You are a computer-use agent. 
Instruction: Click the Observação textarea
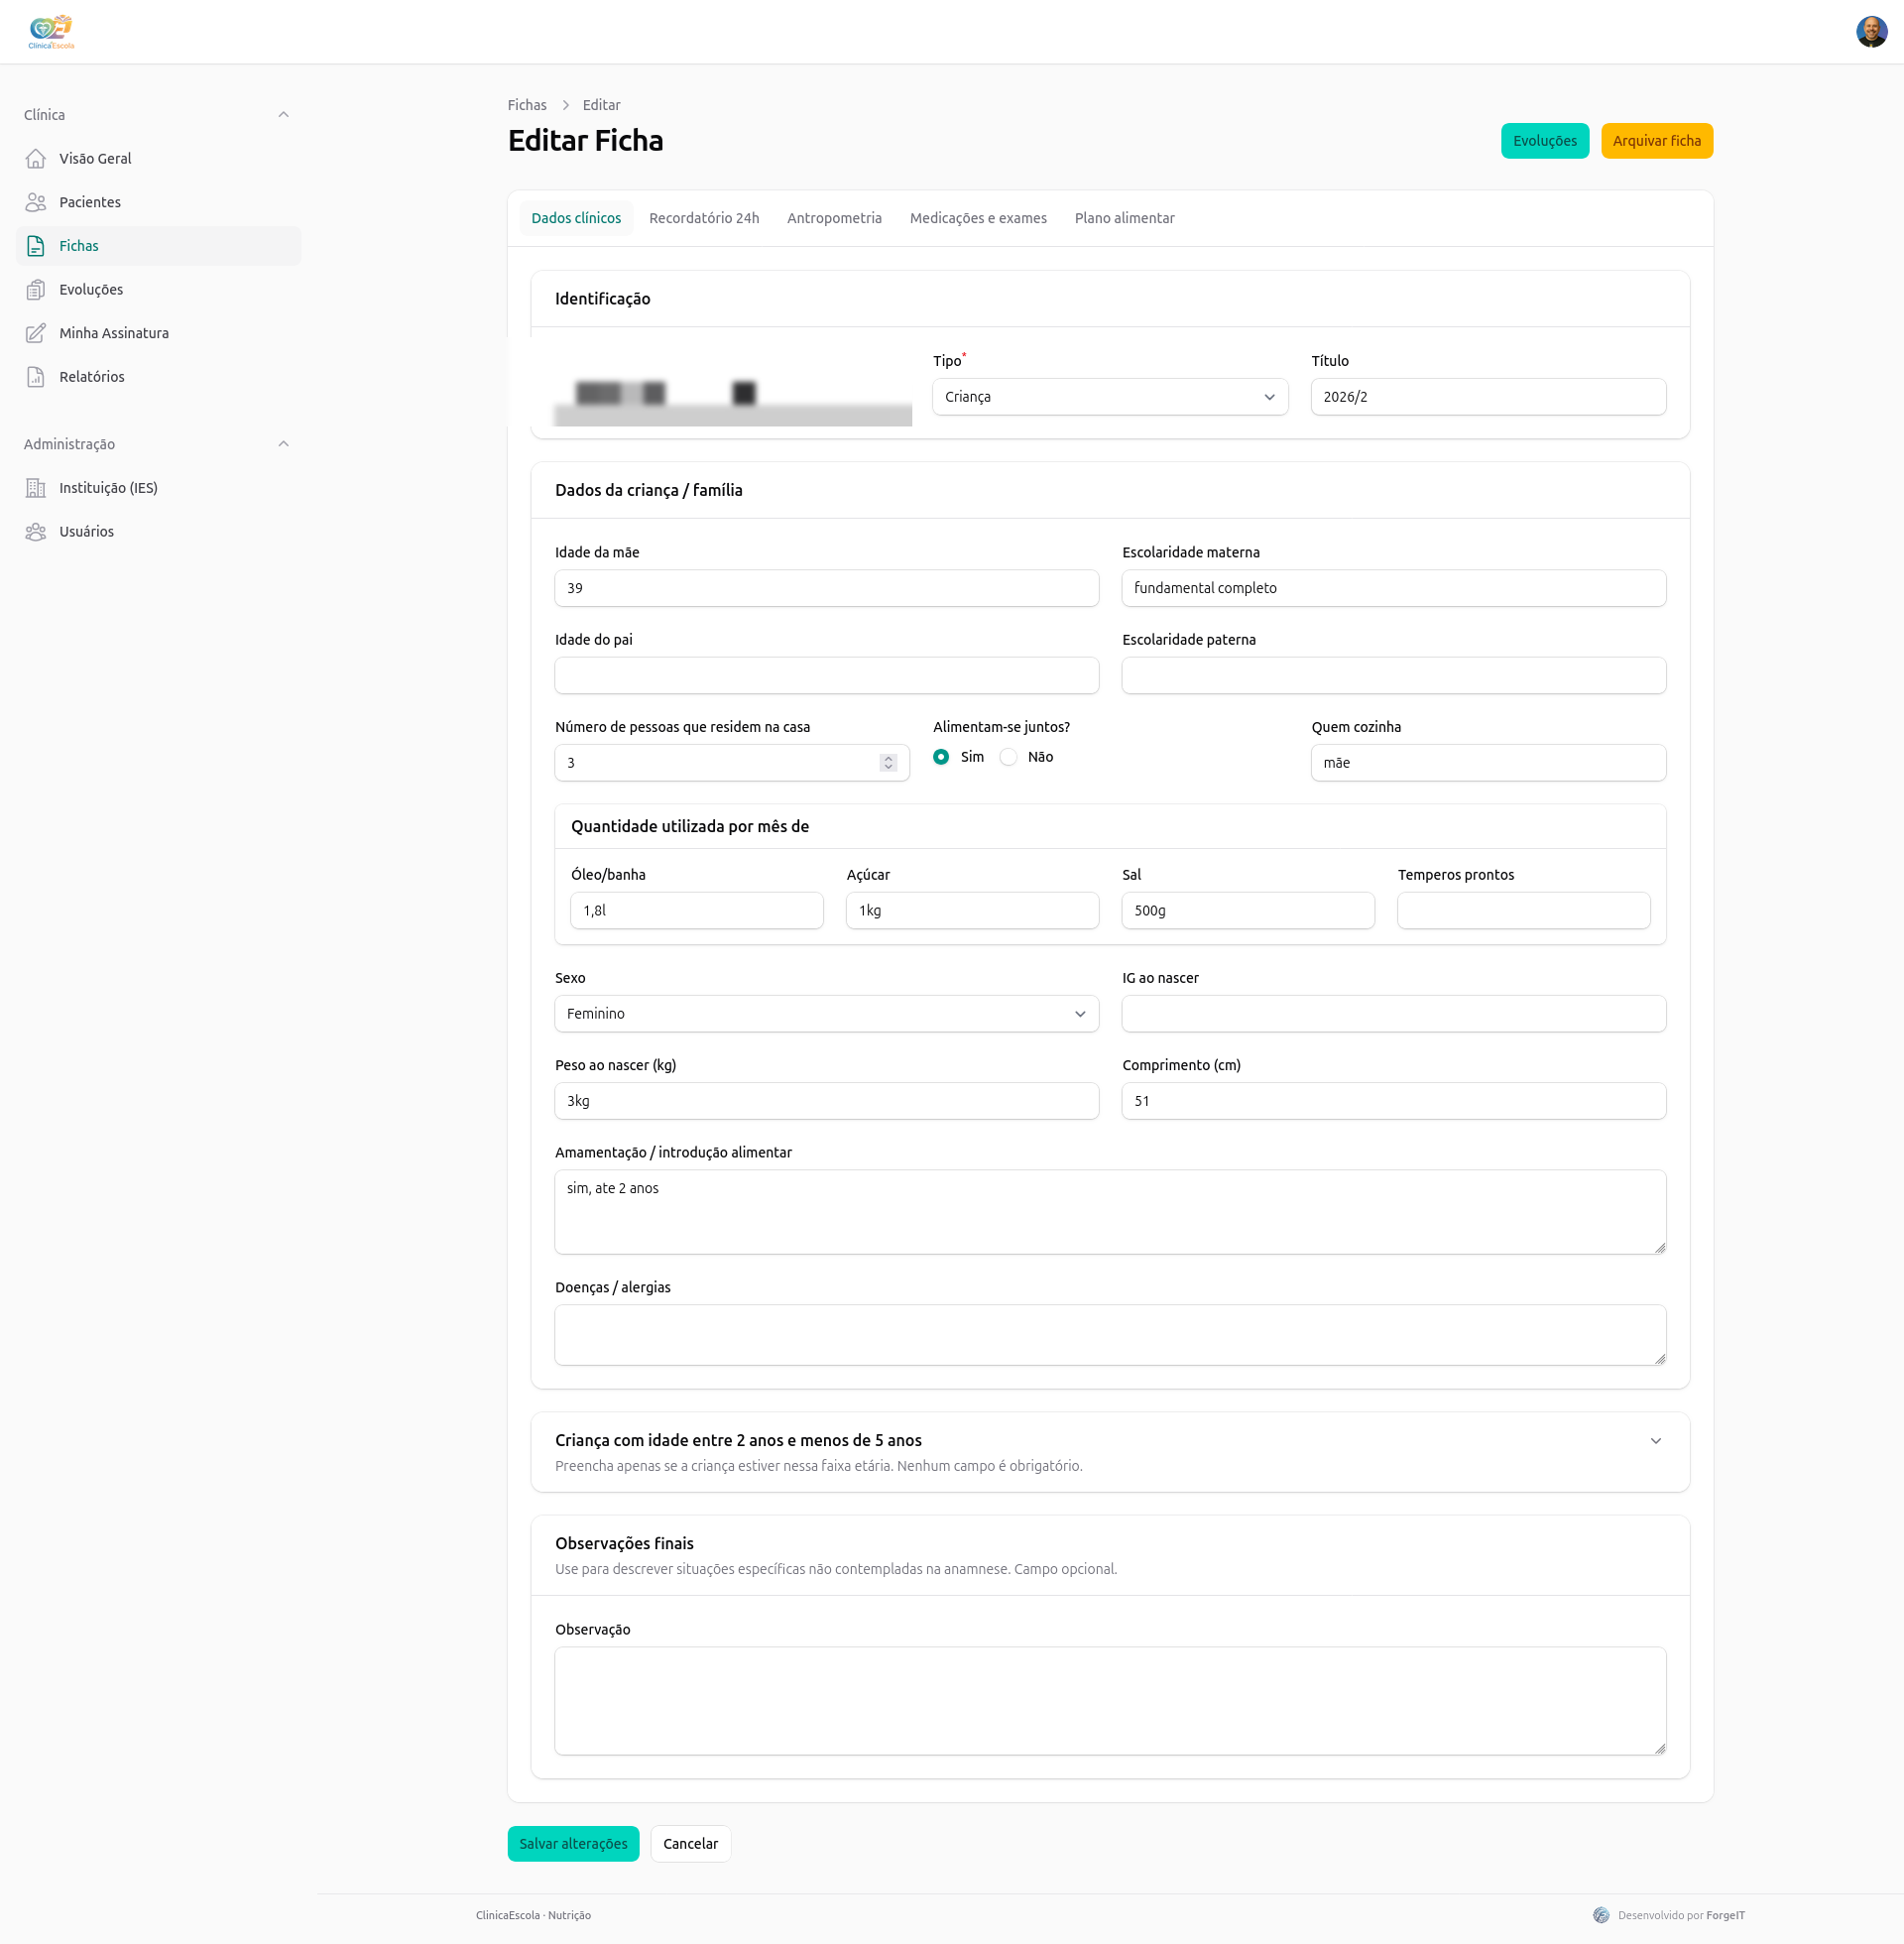[1110, 1701]
